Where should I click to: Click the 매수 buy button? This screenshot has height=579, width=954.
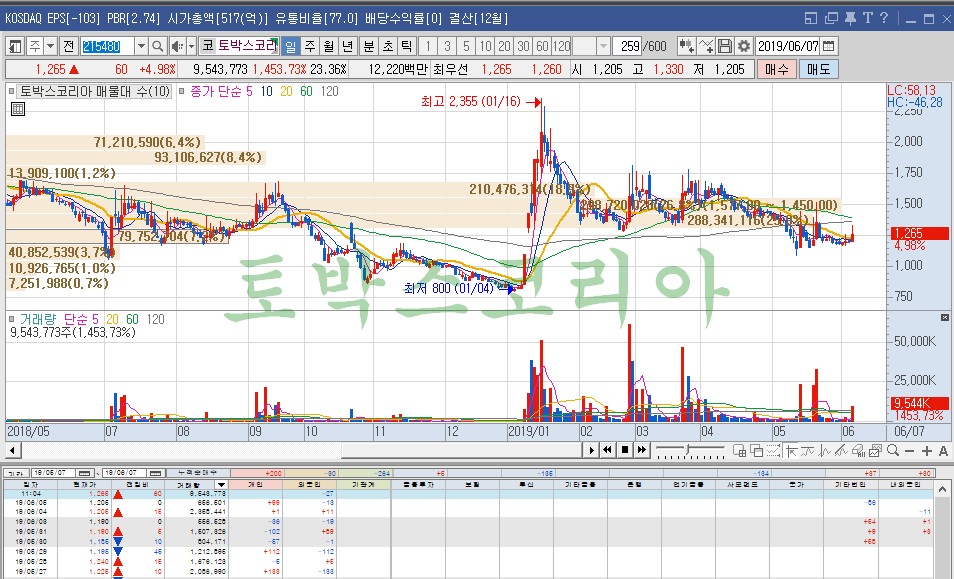776,69
